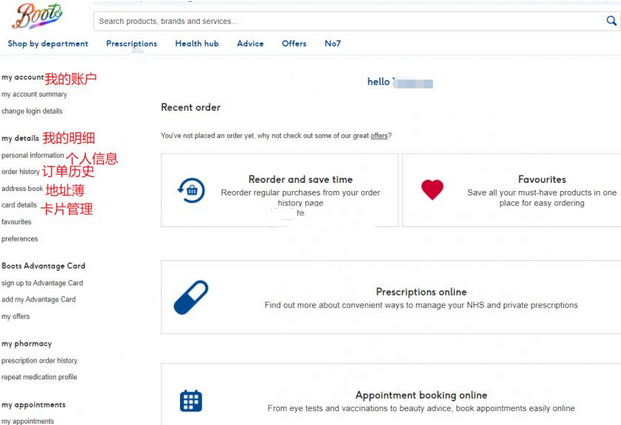The height and width of the screenshot is (425, 621).
Task: Open the Health hub menu
Action: 197,44
